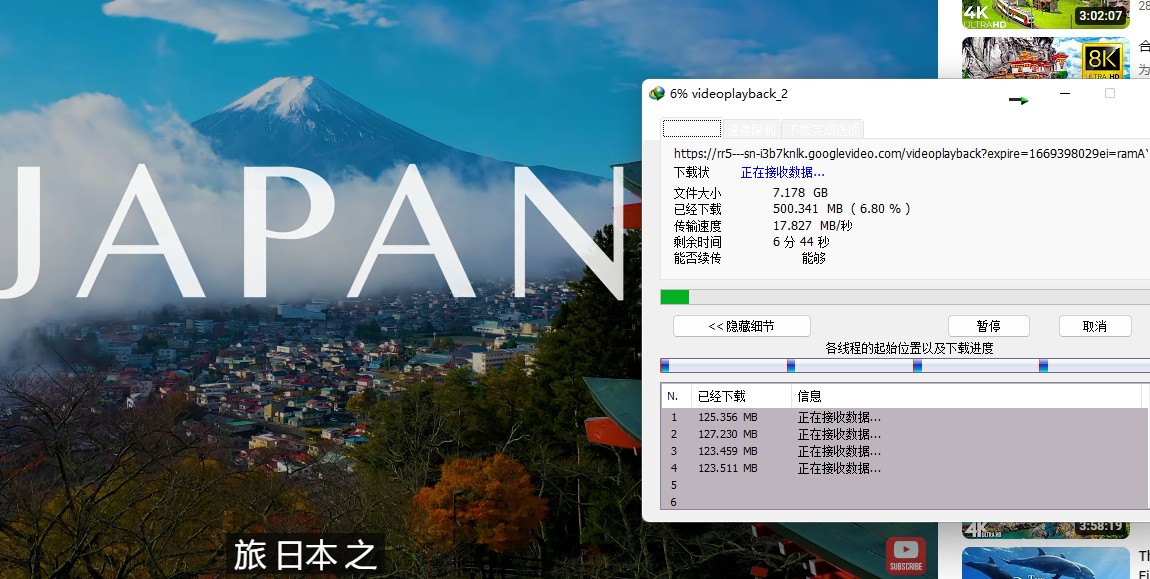Cancel the download with 取消
Image resolution: width=1150 pixels, height=579 pixels.
[1095, 326]
